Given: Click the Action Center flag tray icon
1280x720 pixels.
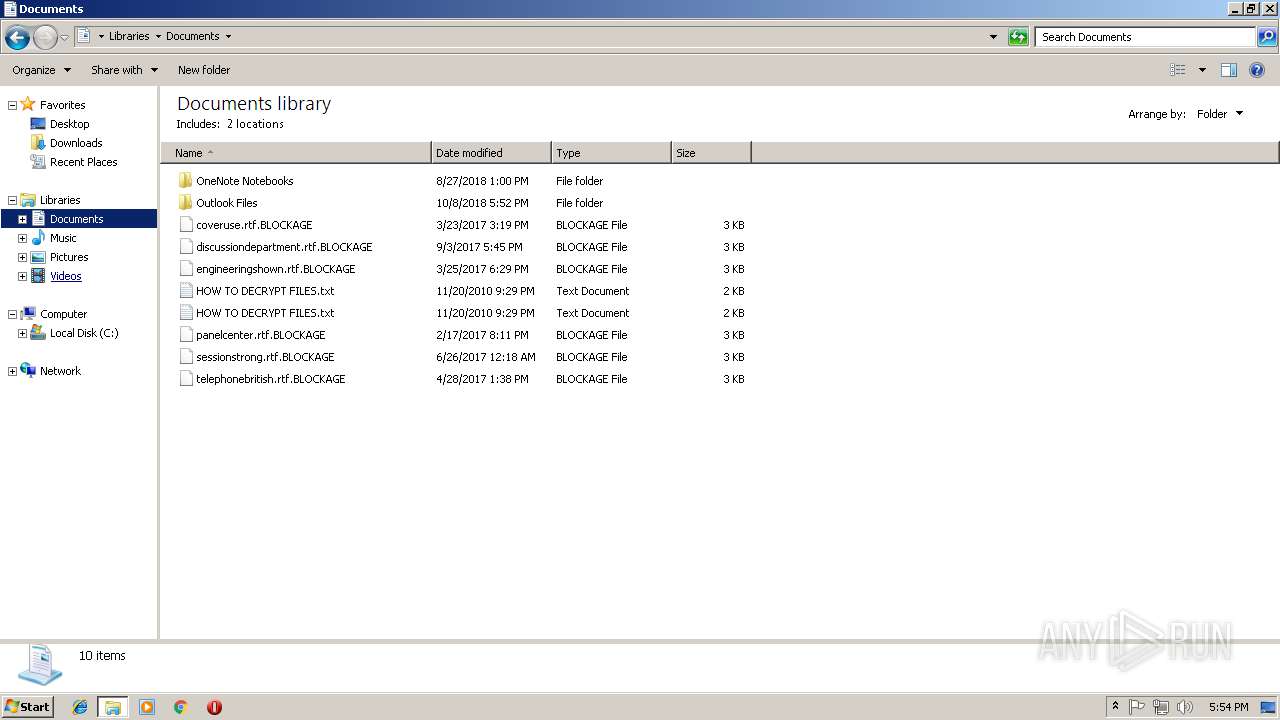Looking at the screenshot, I should [x=1137, y=707].
